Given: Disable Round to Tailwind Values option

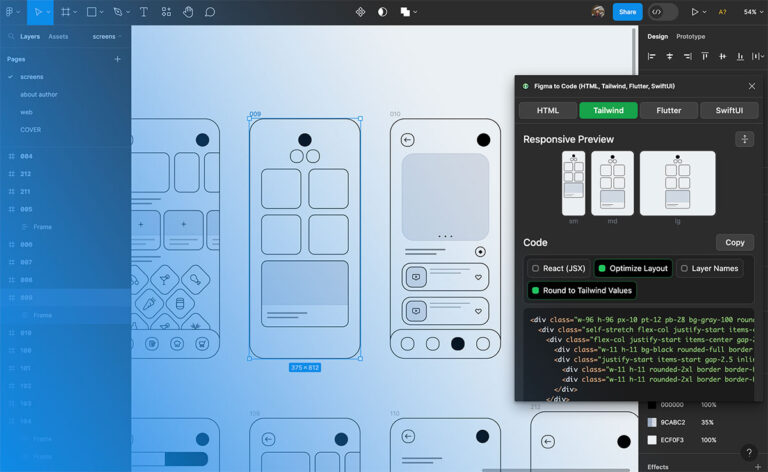Looking at the screenshot, I should (x=582, y=290).
